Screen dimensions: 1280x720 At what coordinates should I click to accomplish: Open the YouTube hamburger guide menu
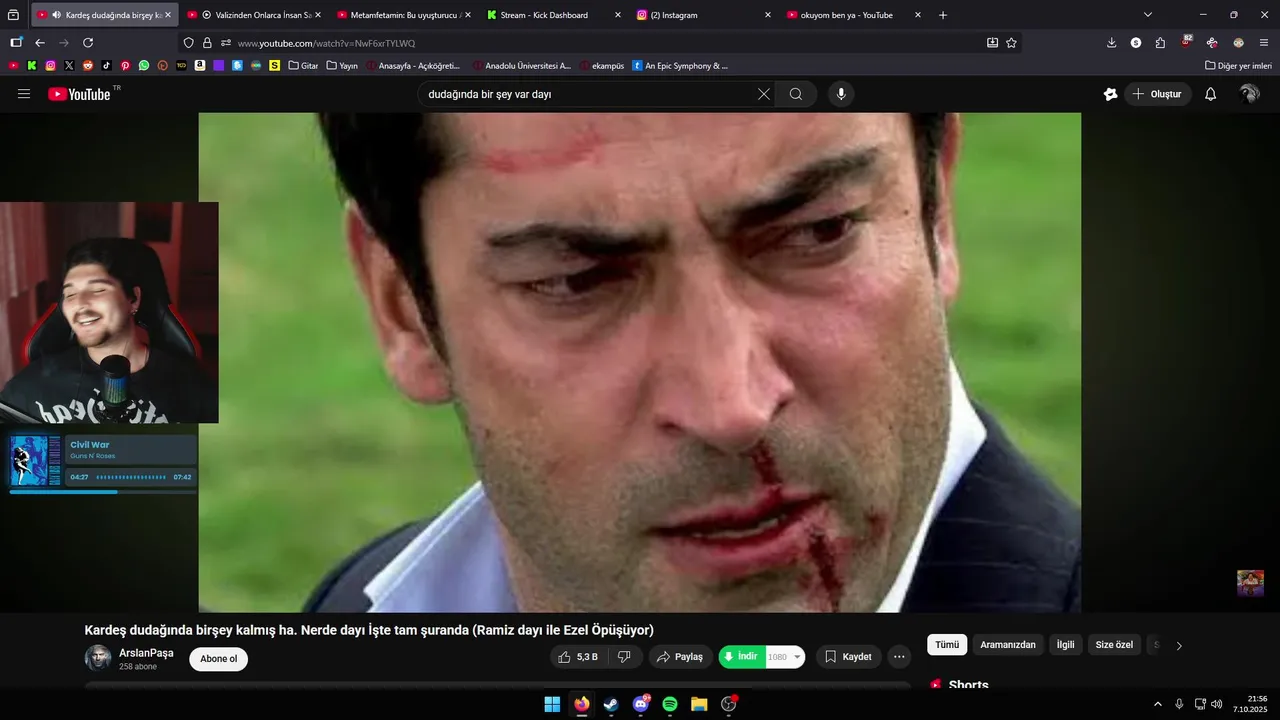(24, 94)
